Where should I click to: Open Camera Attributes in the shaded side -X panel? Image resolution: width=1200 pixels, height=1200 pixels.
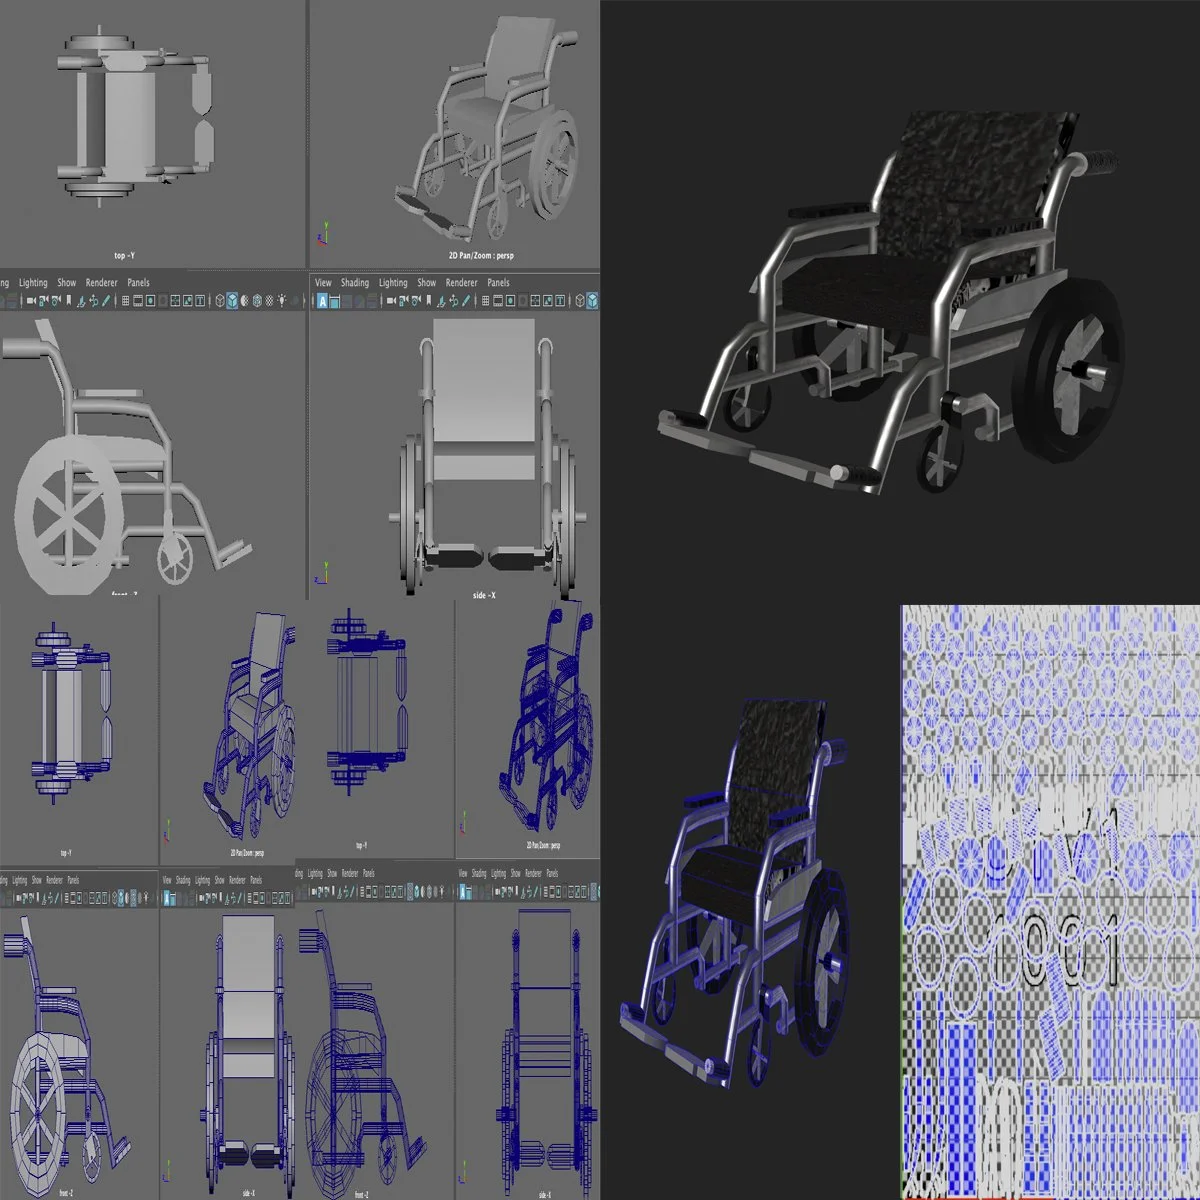[x=416, y=301]
